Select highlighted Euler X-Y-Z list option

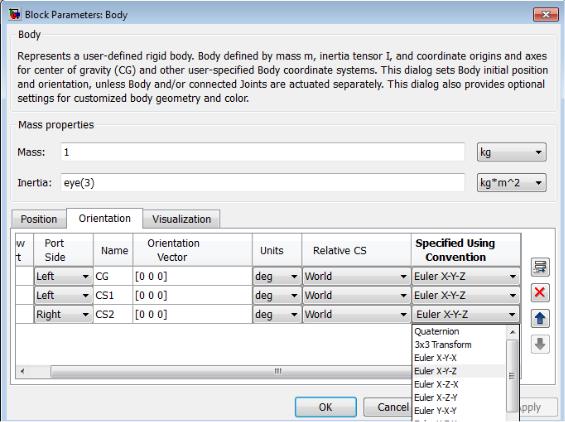pos(459,371)
